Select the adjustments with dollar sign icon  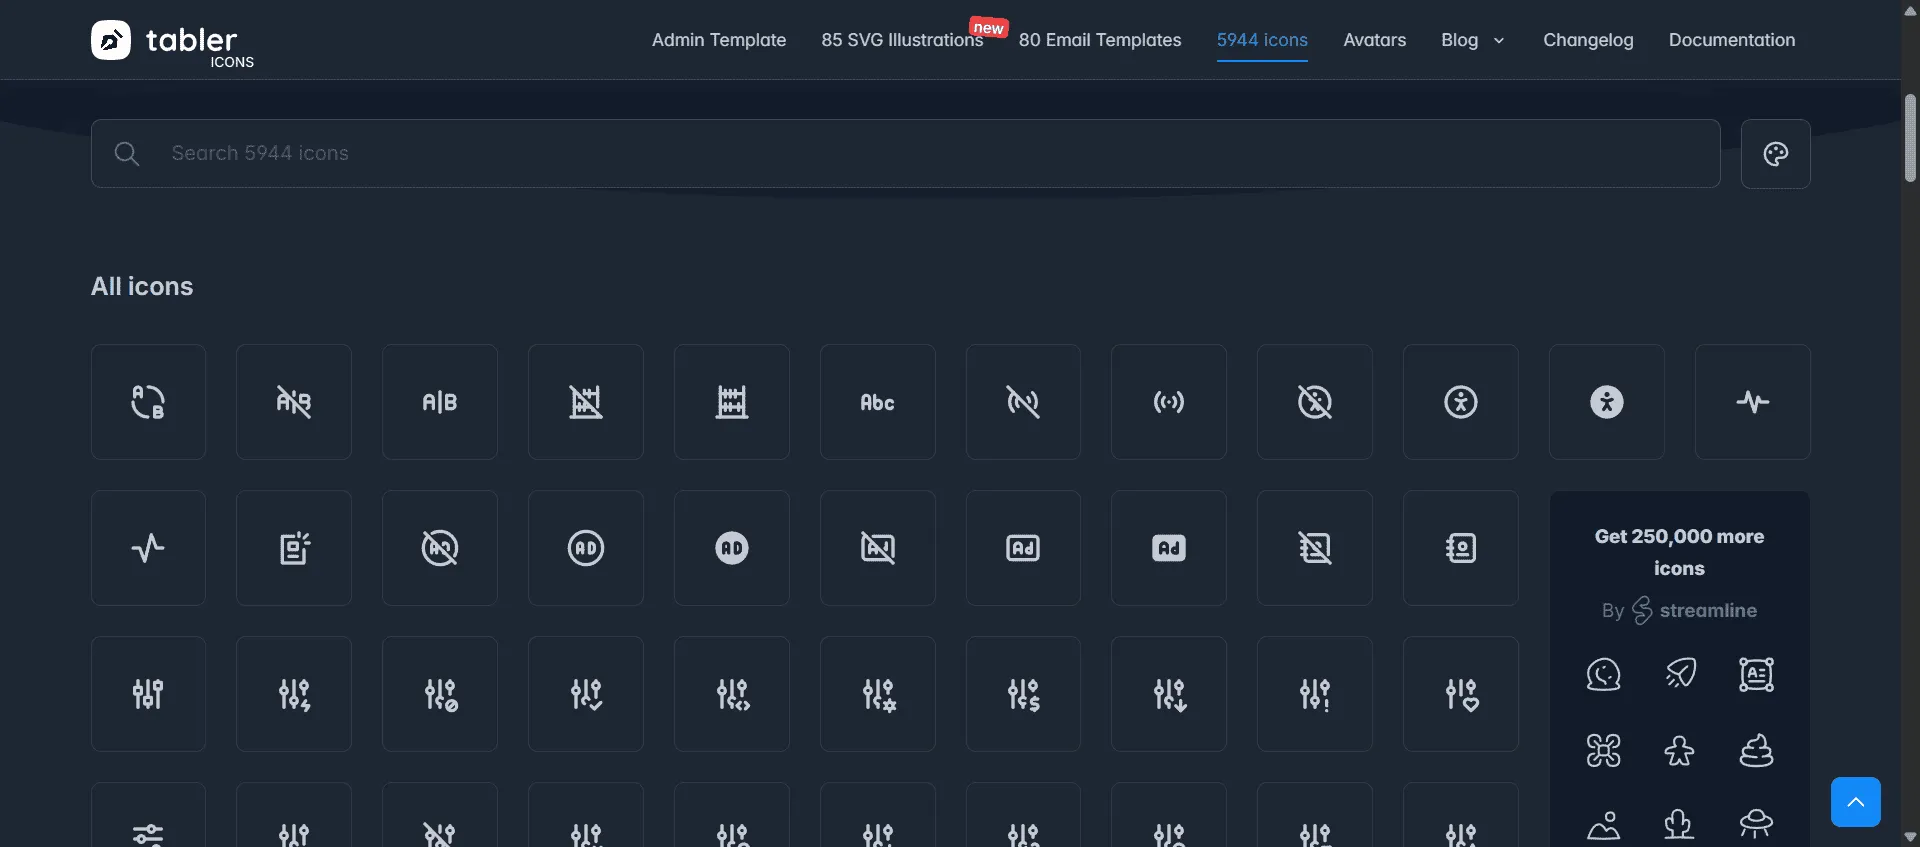pos(1023,694)
